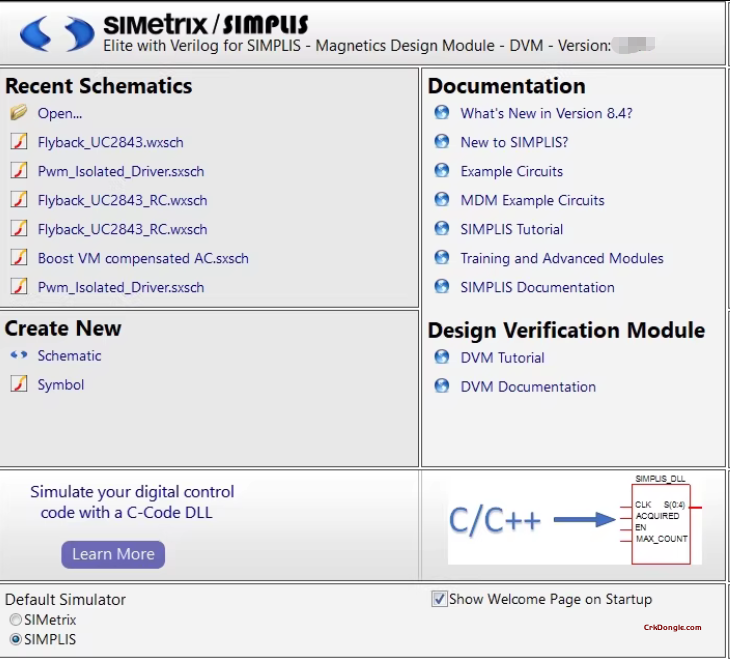Click the icon beside Symbol under Create New

pyautogui.click(x=19, y=384)
